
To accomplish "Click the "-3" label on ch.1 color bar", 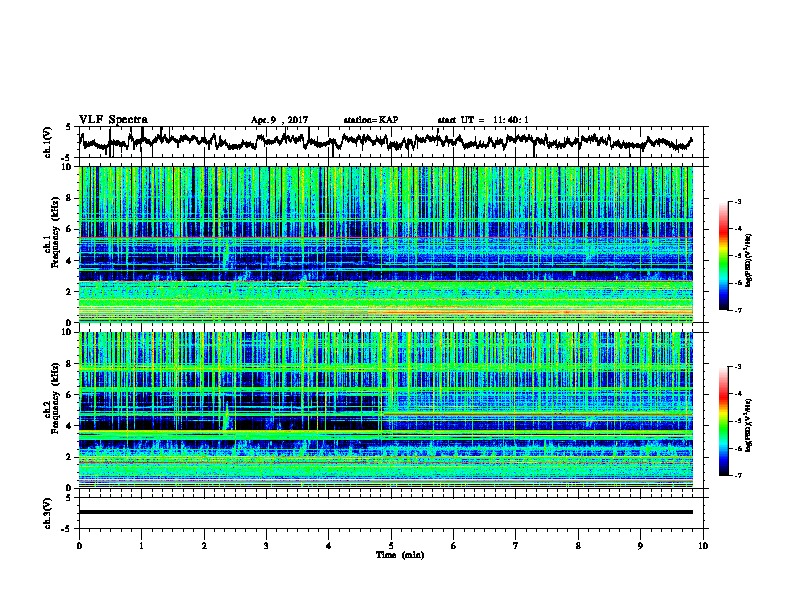I will [737, 201].
